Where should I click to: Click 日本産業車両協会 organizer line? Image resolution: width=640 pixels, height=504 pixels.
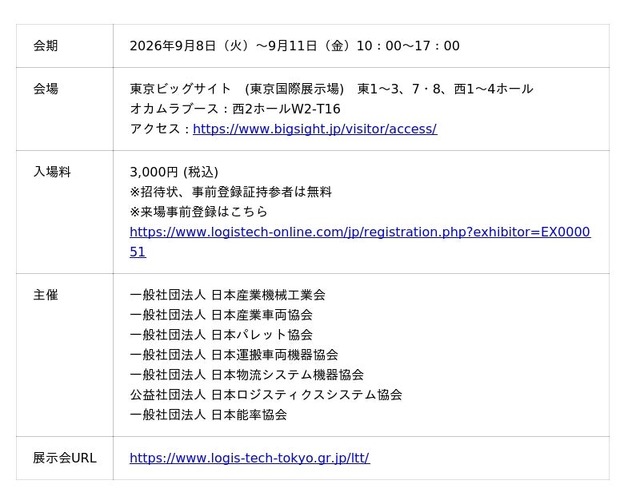[221, 315]
